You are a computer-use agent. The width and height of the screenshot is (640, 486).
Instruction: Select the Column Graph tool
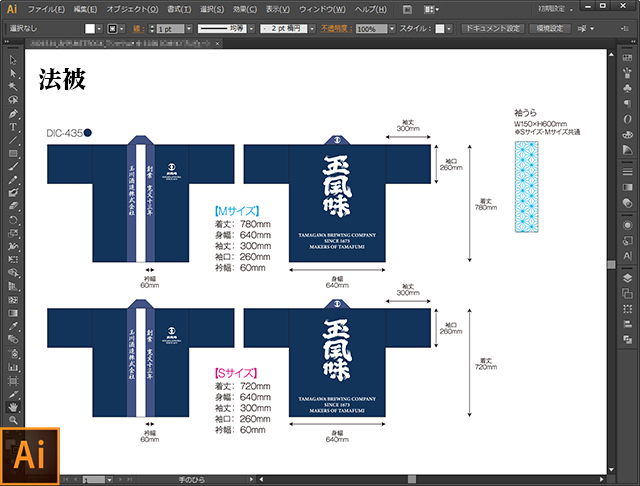point(13,367)
